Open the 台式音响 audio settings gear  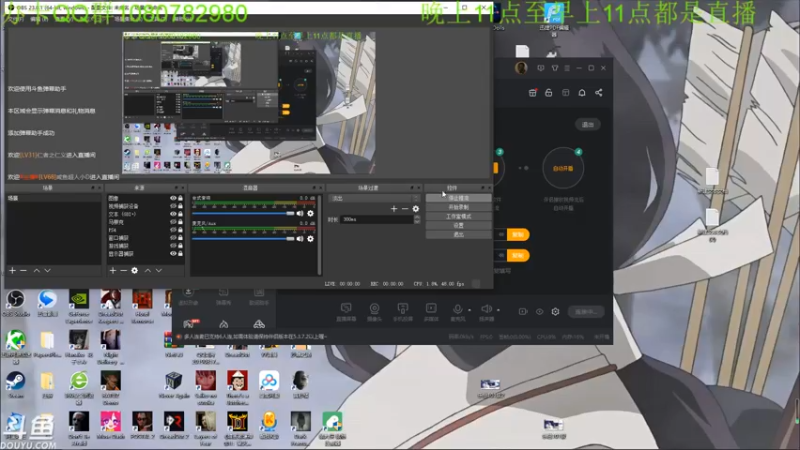point(310,213)
